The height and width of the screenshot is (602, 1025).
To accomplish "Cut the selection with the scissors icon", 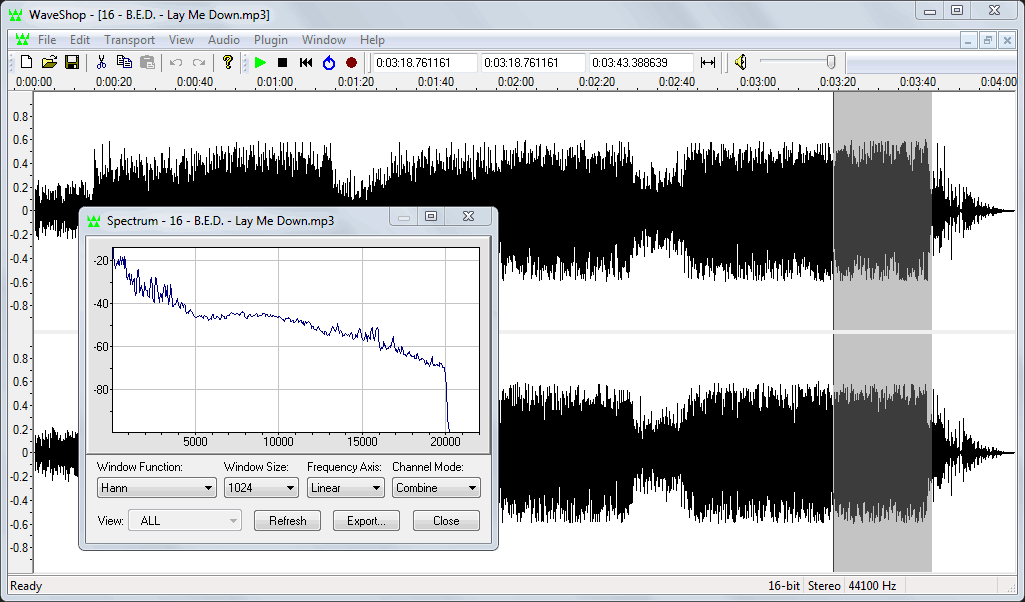I will point(101,62).
